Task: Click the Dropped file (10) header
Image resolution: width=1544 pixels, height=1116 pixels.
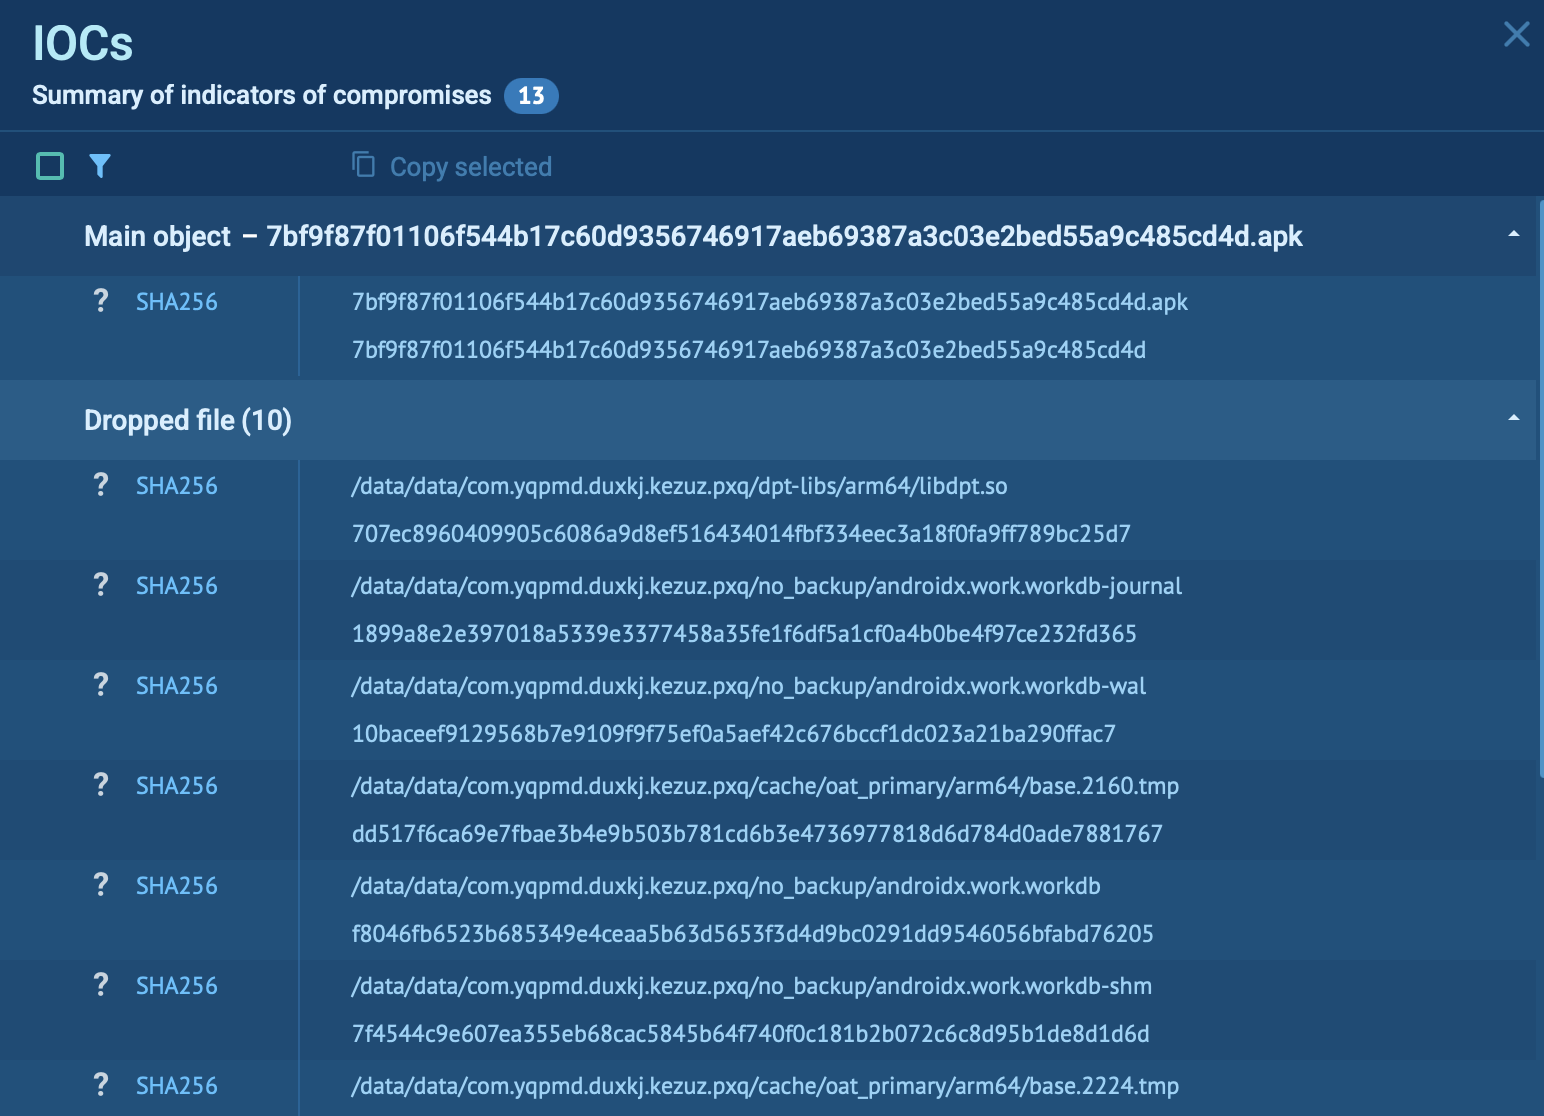Action: [188, 420]
